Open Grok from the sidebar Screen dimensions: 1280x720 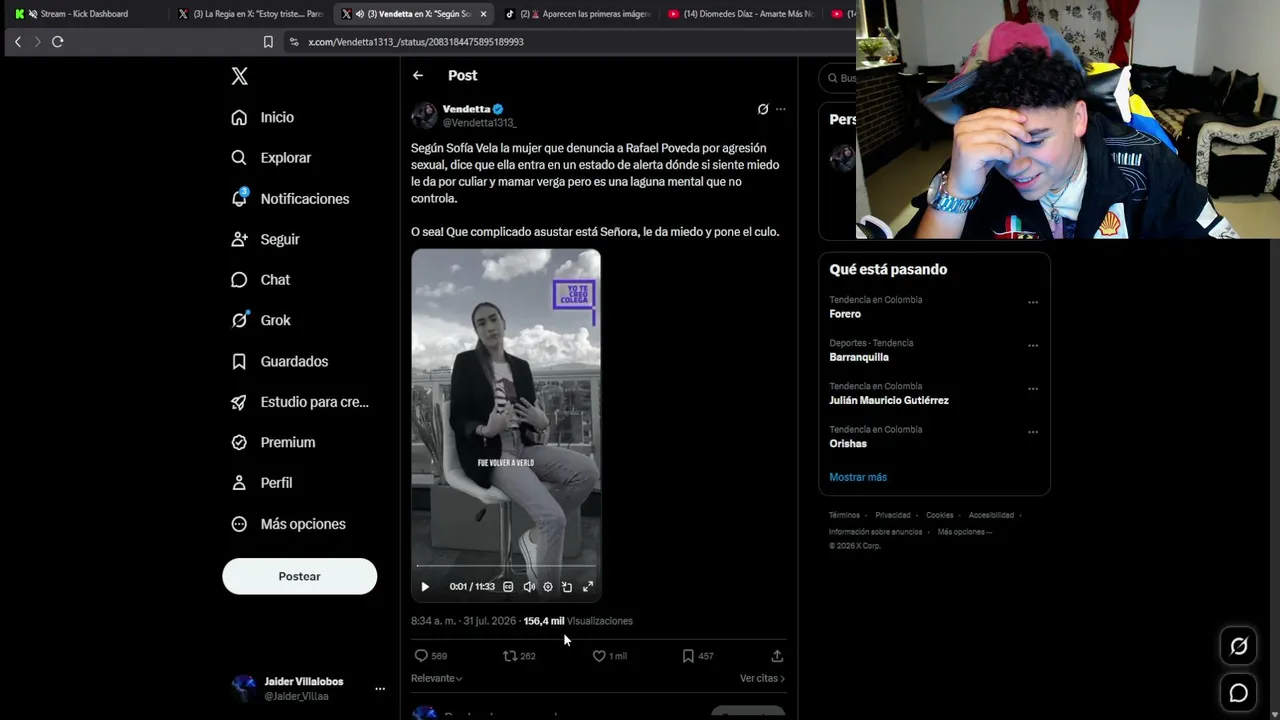(261, 320)
